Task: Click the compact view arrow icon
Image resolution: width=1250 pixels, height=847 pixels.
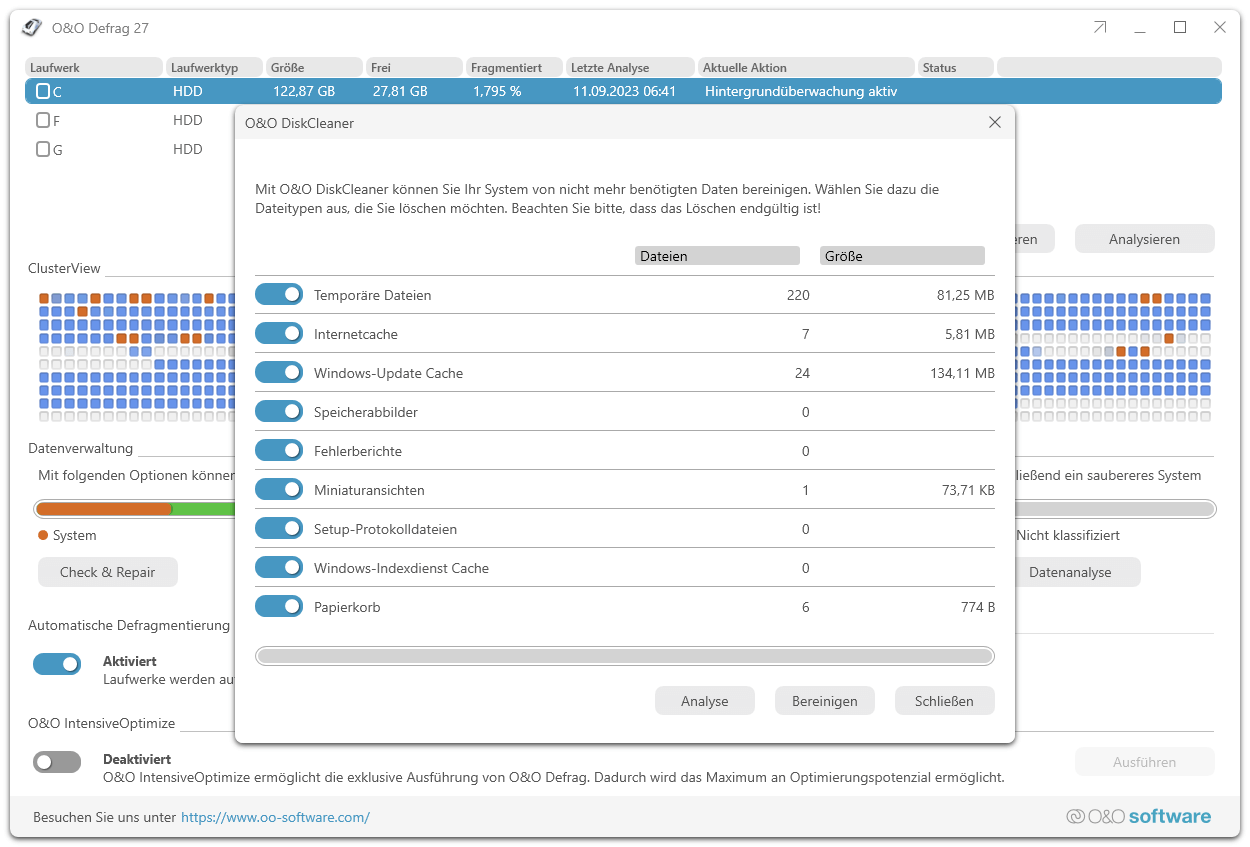Action: point(1100,28)
